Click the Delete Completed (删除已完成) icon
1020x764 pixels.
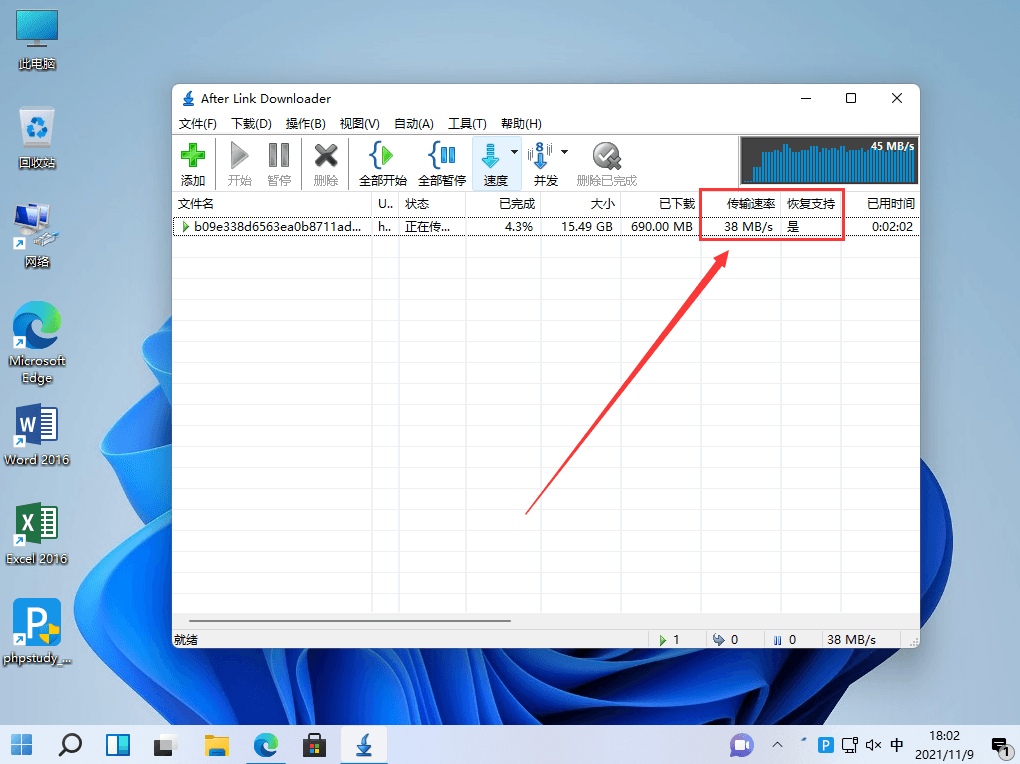click(606, 156)
